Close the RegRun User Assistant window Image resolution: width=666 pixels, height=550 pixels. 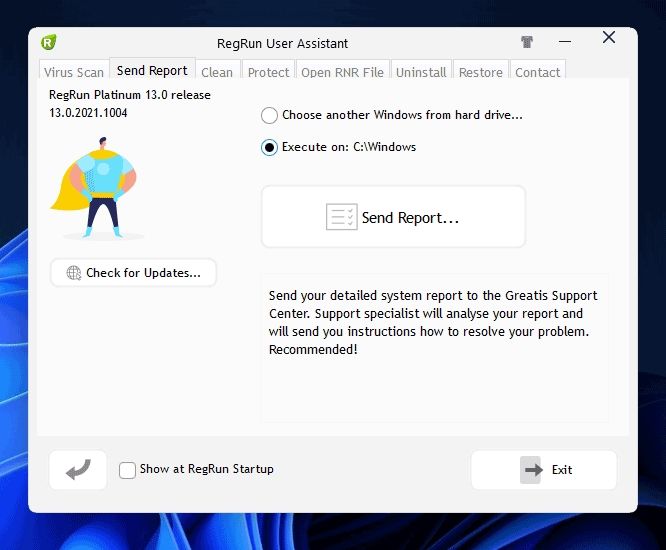coord(609,37)
